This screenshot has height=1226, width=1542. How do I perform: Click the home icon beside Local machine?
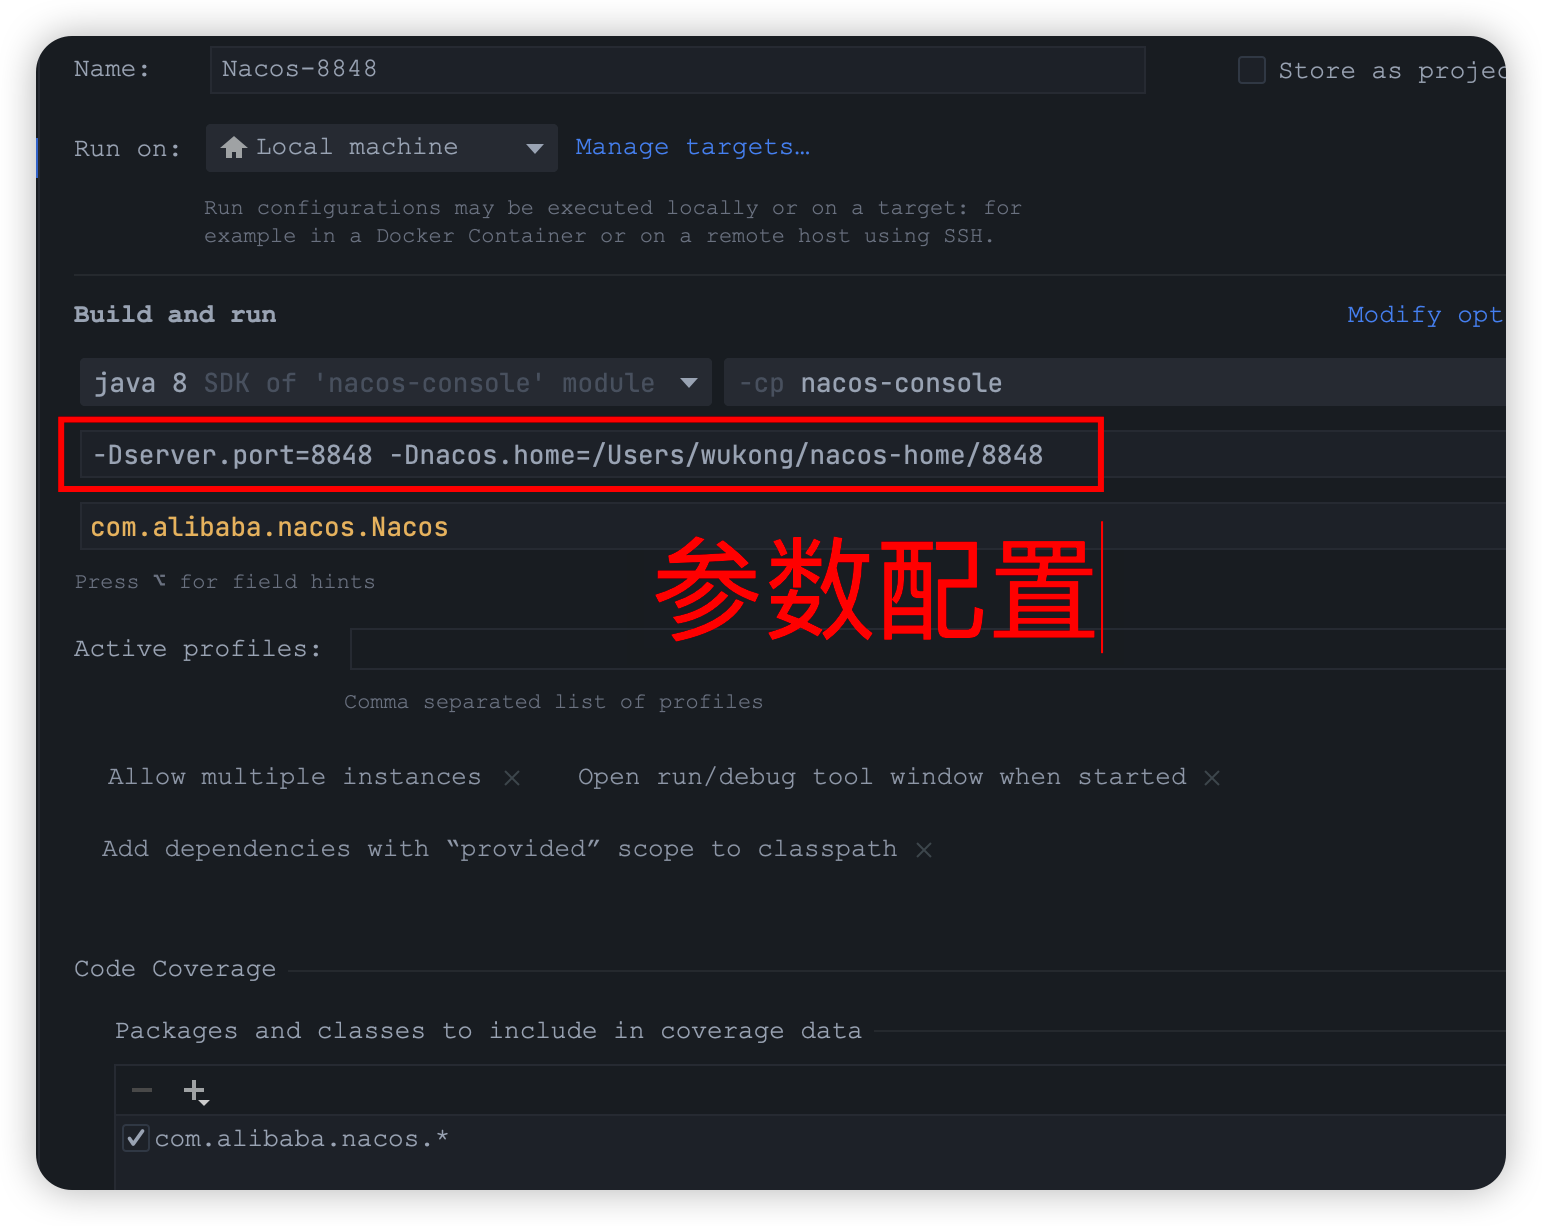(x=234, y=148)
